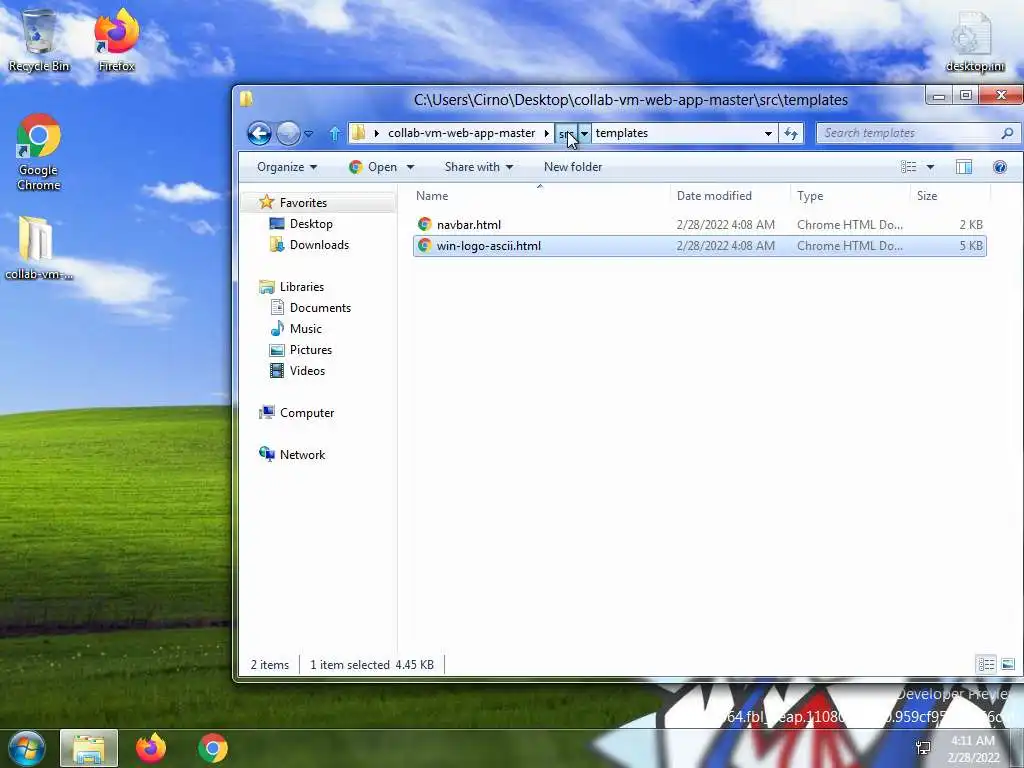Viewport: 1024px width, 768px height.
Task: Click the search magnifier icon
Action: [1007, 133]
